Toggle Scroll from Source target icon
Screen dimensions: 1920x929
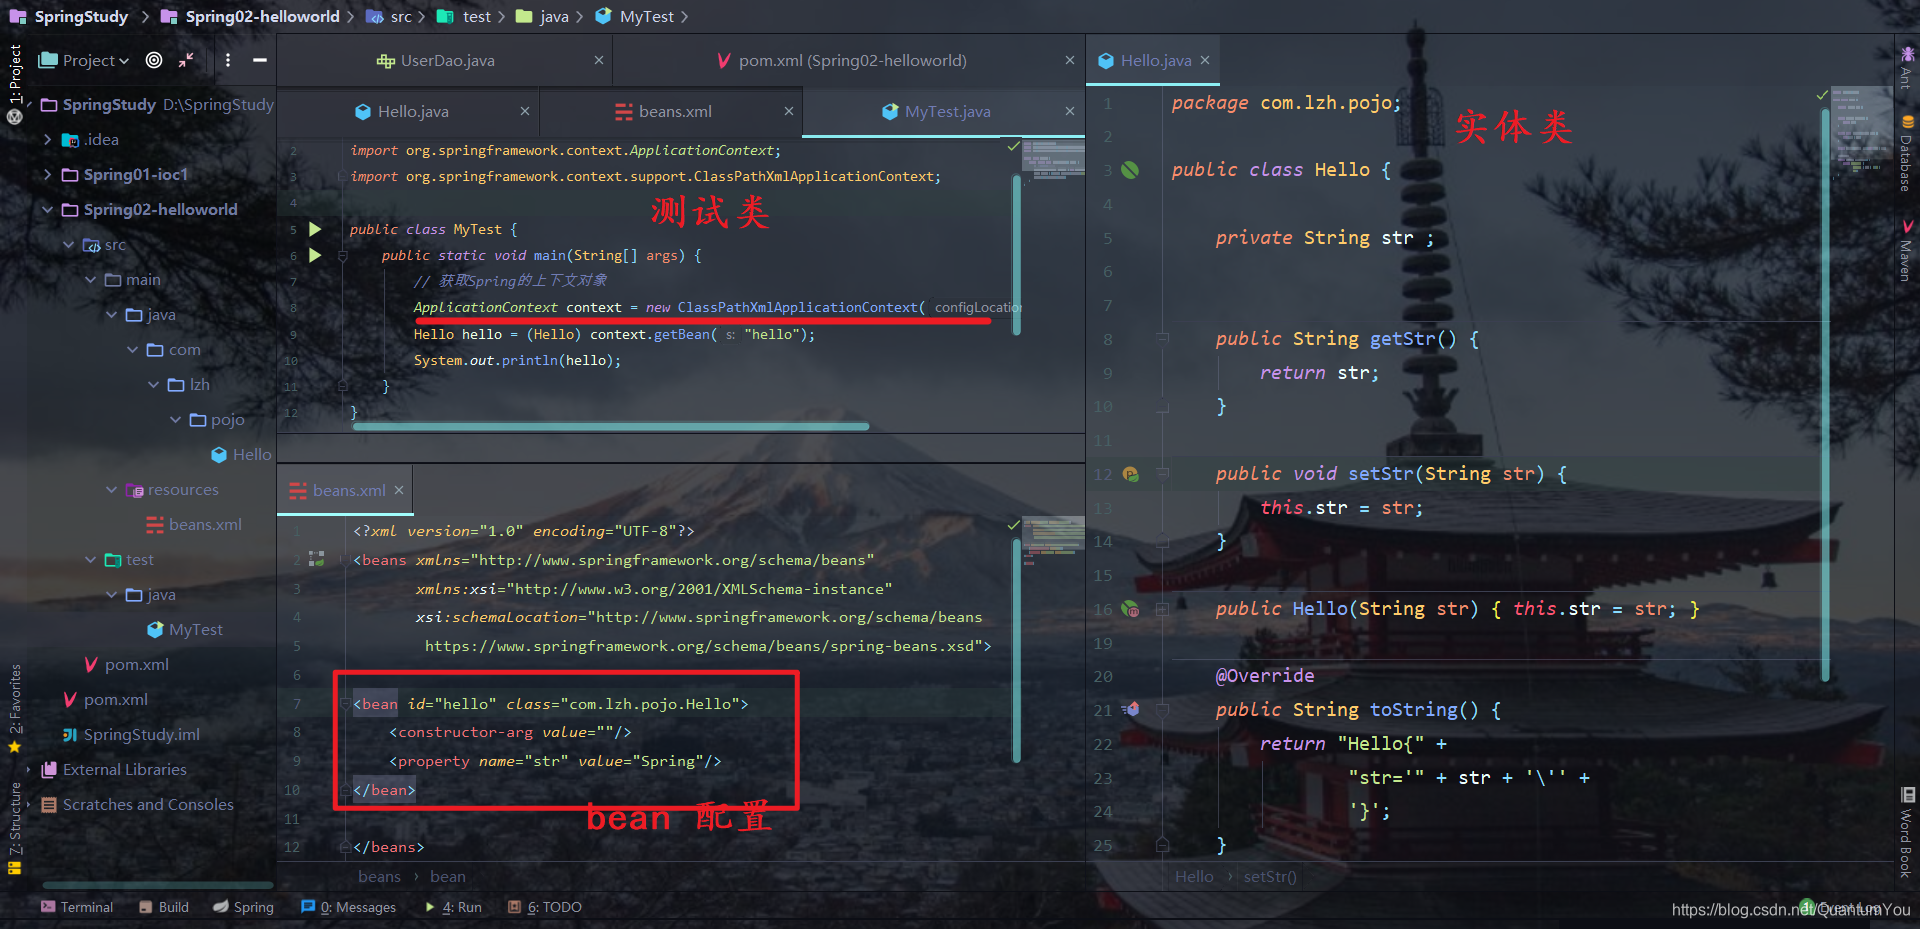point(153,60)
